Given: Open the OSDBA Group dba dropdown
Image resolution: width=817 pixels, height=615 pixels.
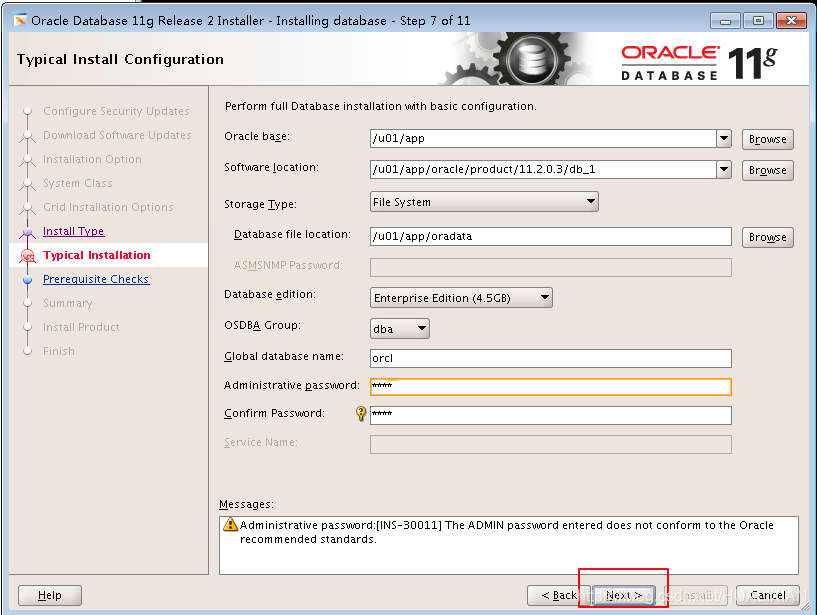Looking at the screenshot, I should (400, 329).
